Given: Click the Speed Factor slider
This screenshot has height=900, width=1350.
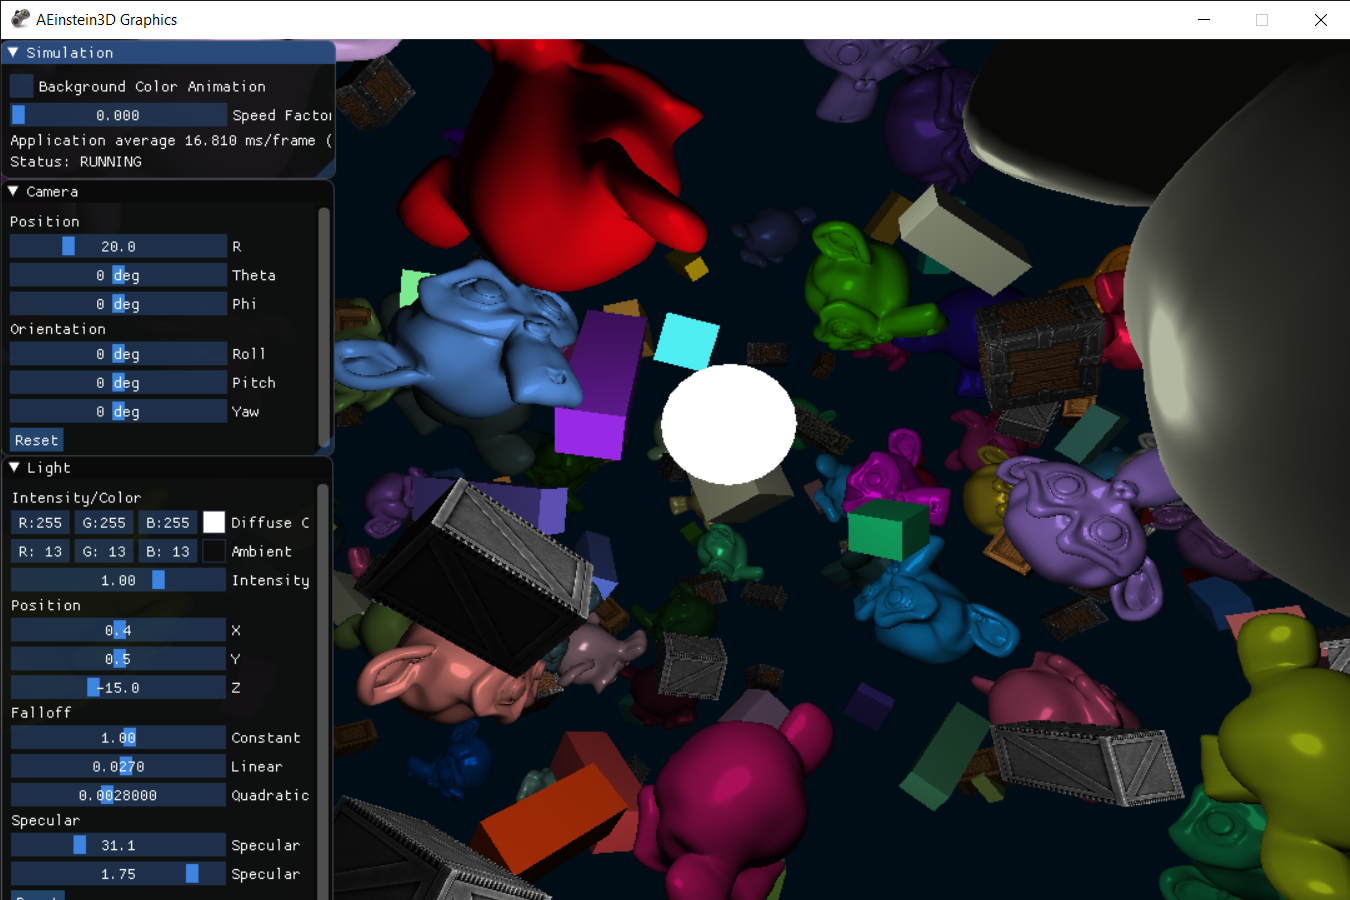Looking at the screenshot, I should pos(118,114).
